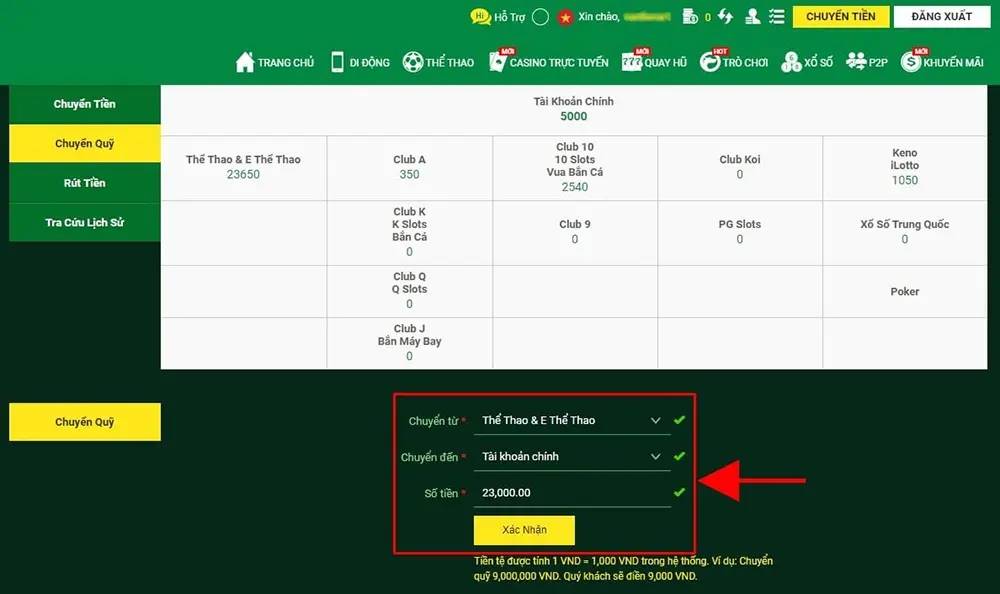Click the ĐĂNG XUẤT logout button
Viewport: 1000px width, 594px height.
tap(942, 17)
